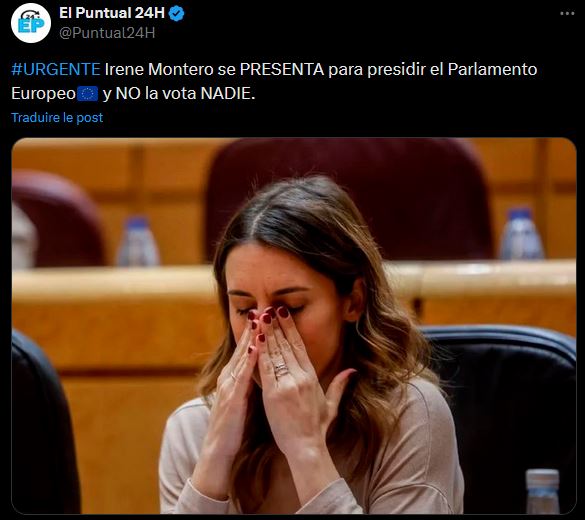Open the El Puntual 24H profile avatar
Image resolution: width=585 pixels, height=520 pixels.
point(31,23)
